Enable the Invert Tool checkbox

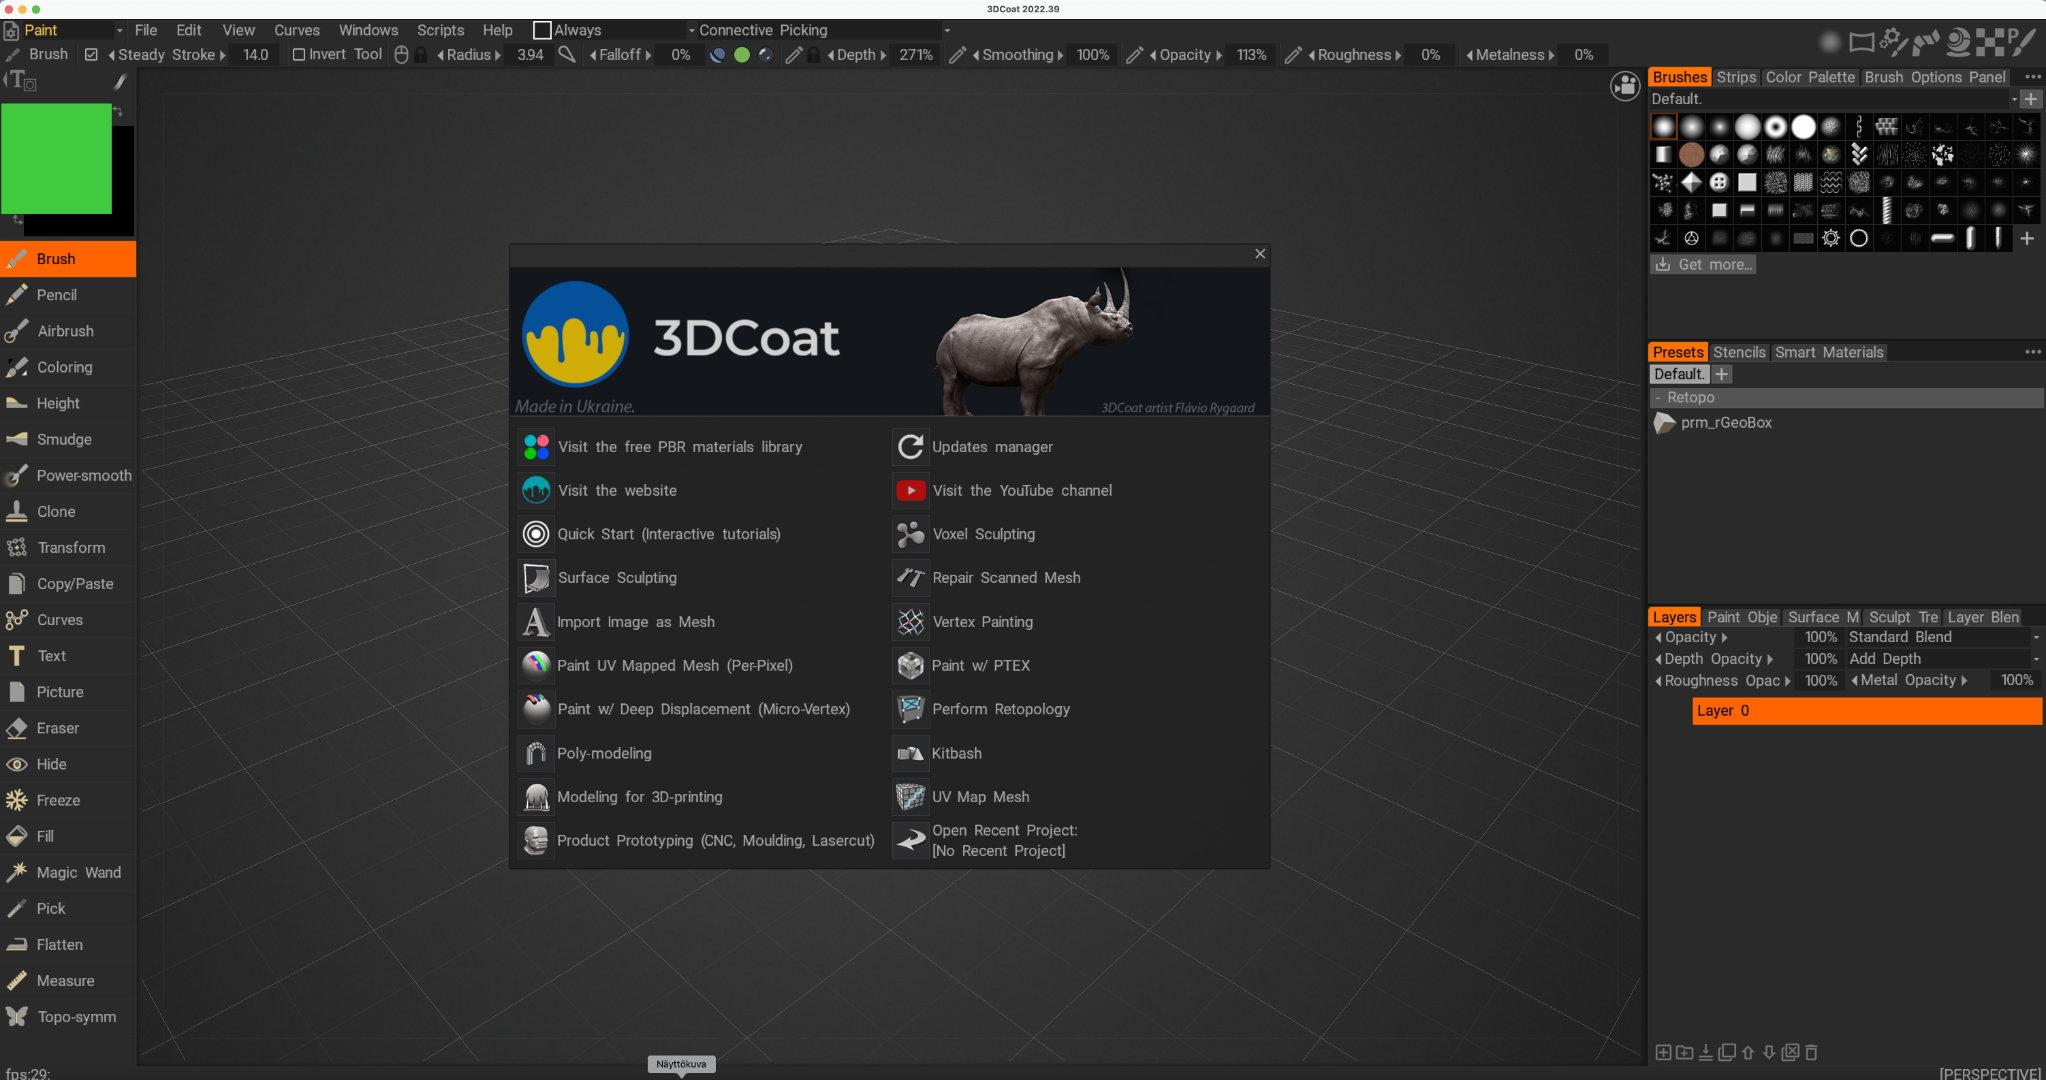[x=298, y=55]
